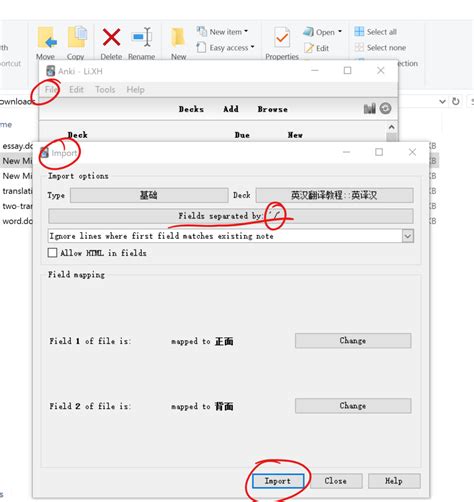Click the Copy to icon
Viewport: 474px width, 502px height.
77,37
